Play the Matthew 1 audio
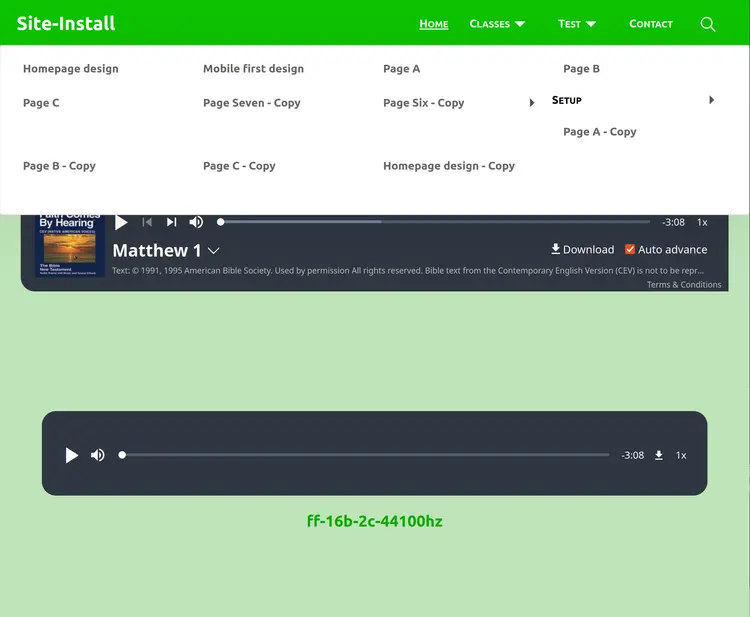The width and height of the screenshot is (750, 617). pos(121,222)
